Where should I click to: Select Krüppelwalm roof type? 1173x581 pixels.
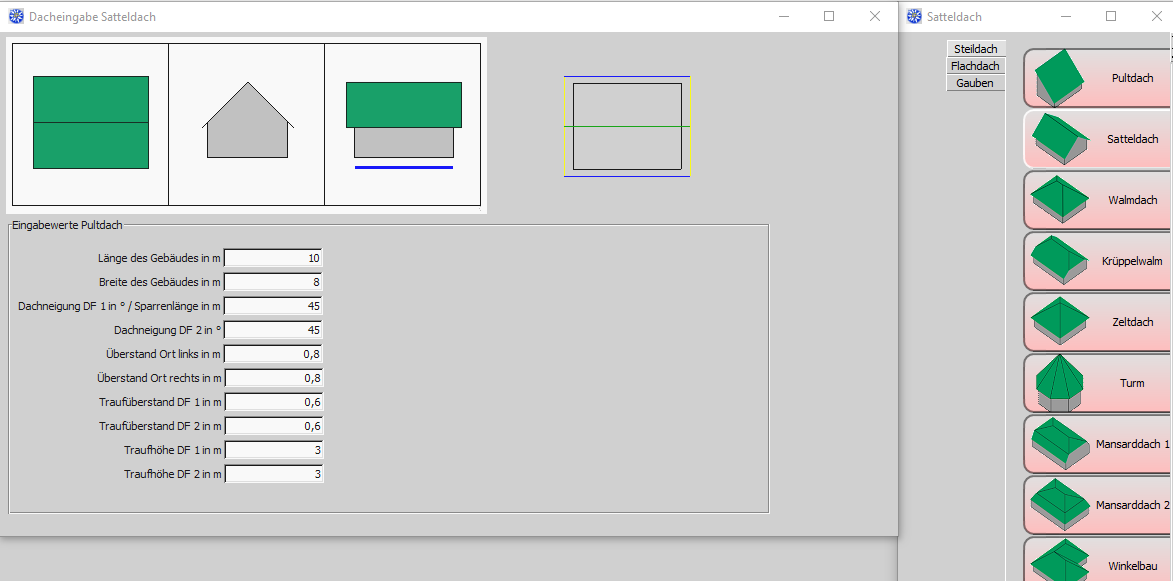pos(1097,261)
